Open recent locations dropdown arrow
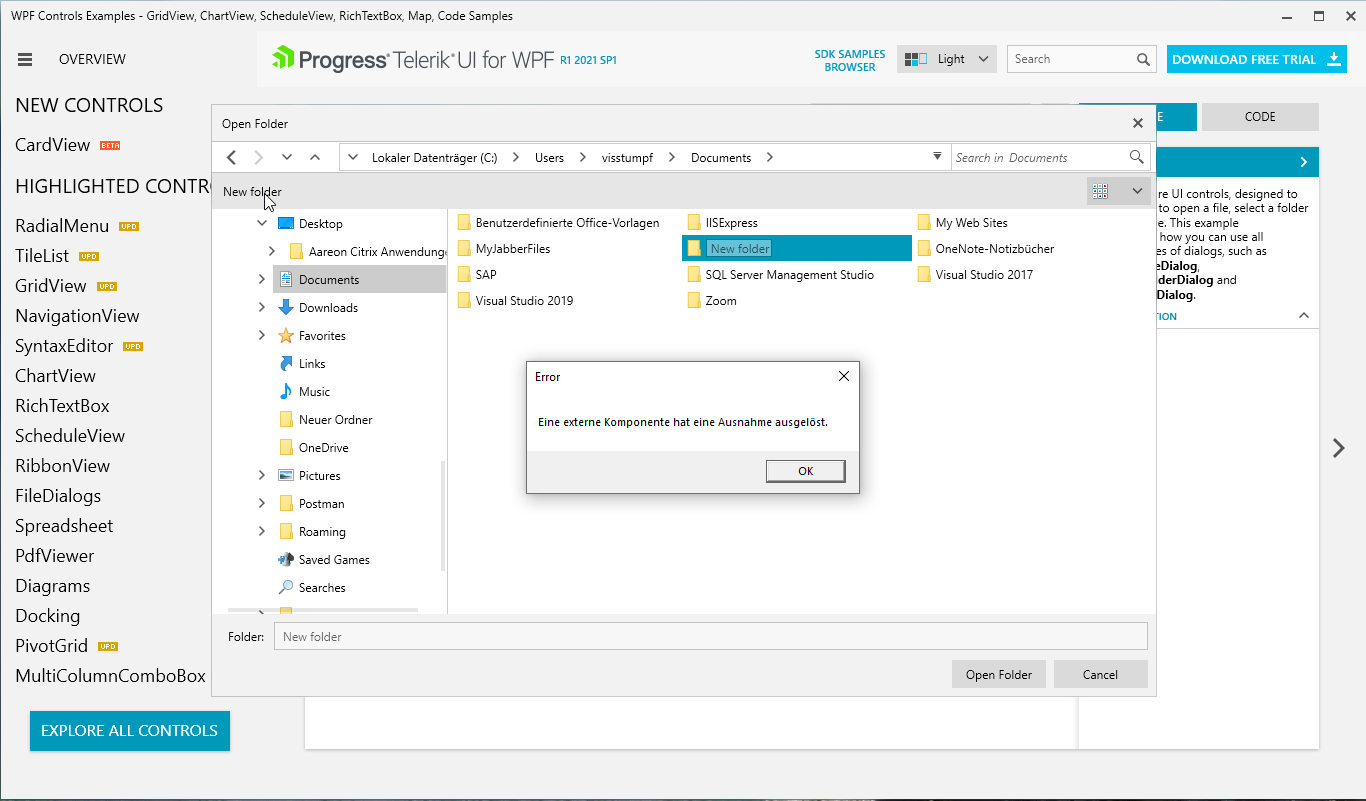Screen dimensions: 1366x801 [x=287, y=157]
